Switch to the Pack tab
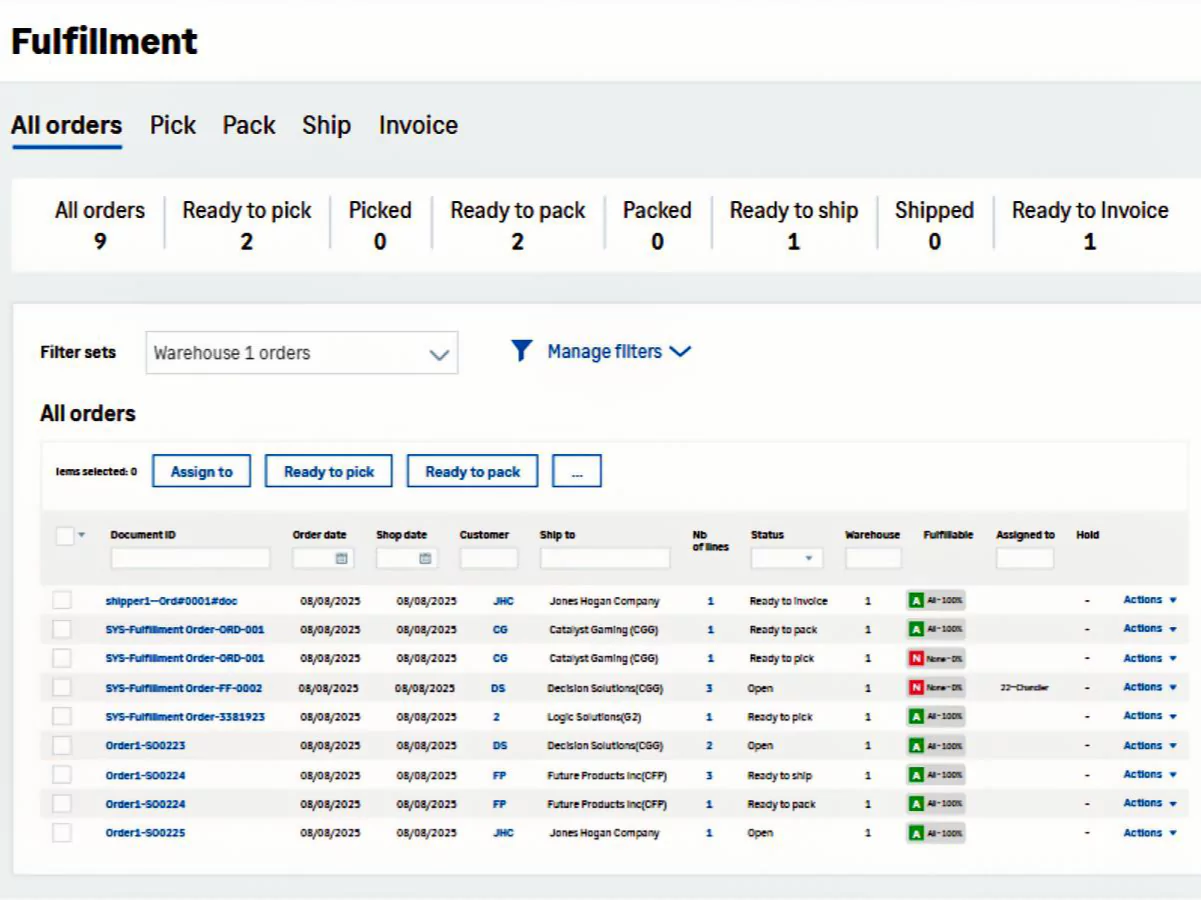This screenshot has width=1201, height=900. click(249, 126)
